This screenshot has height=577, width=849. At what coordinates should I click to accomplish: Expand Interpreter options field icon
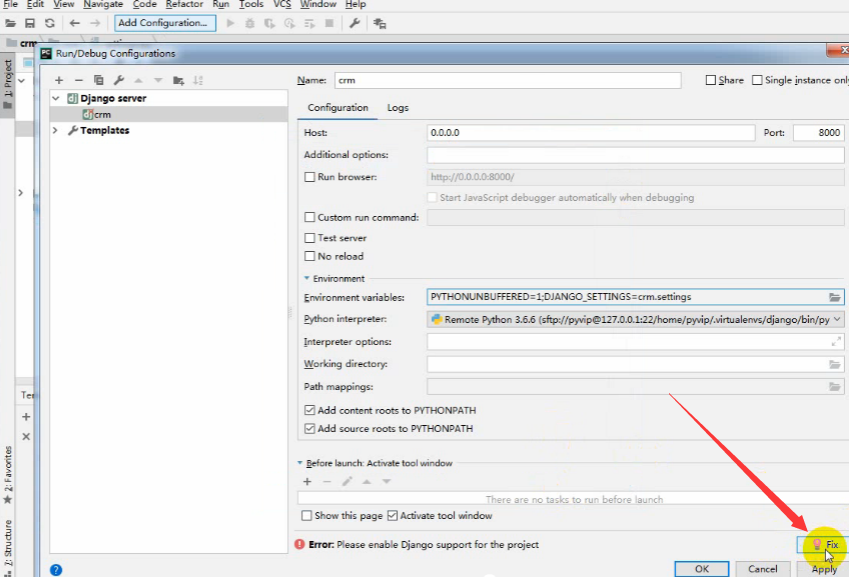click(836, 342)
